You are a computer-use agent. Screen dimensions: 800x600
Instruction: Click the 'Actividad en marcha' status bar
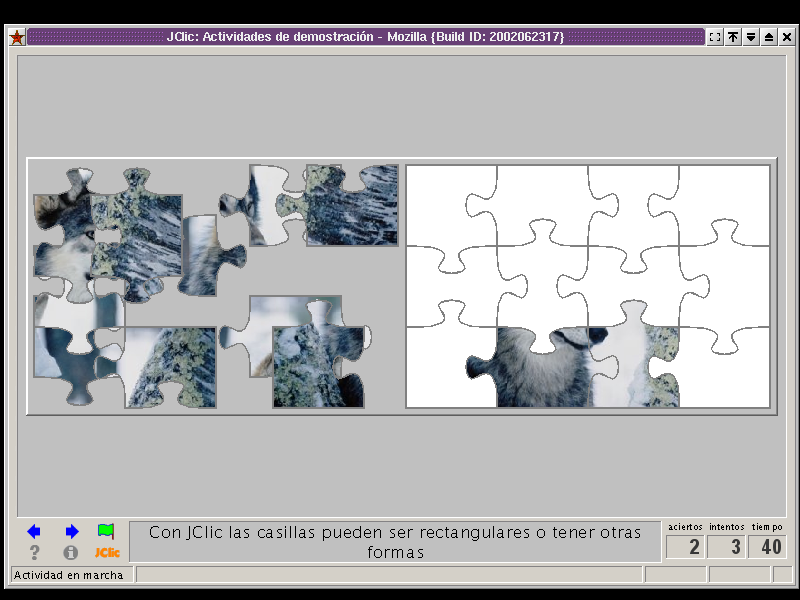pos(70,575)
